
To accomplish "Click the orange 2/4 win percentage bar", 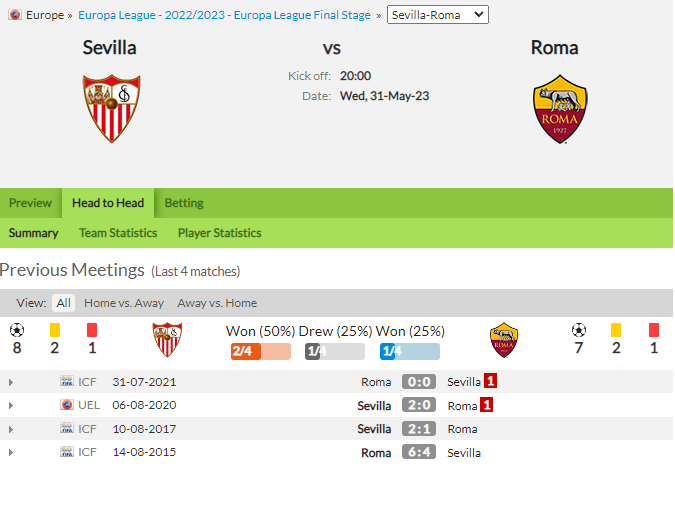I will (260, 351).
